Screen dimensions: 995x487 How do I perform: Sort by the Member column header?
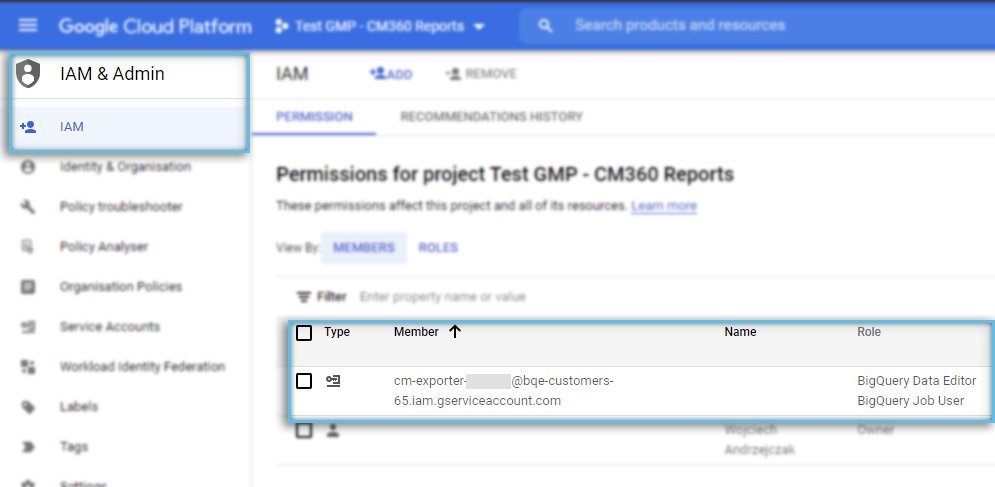(416, 331)
